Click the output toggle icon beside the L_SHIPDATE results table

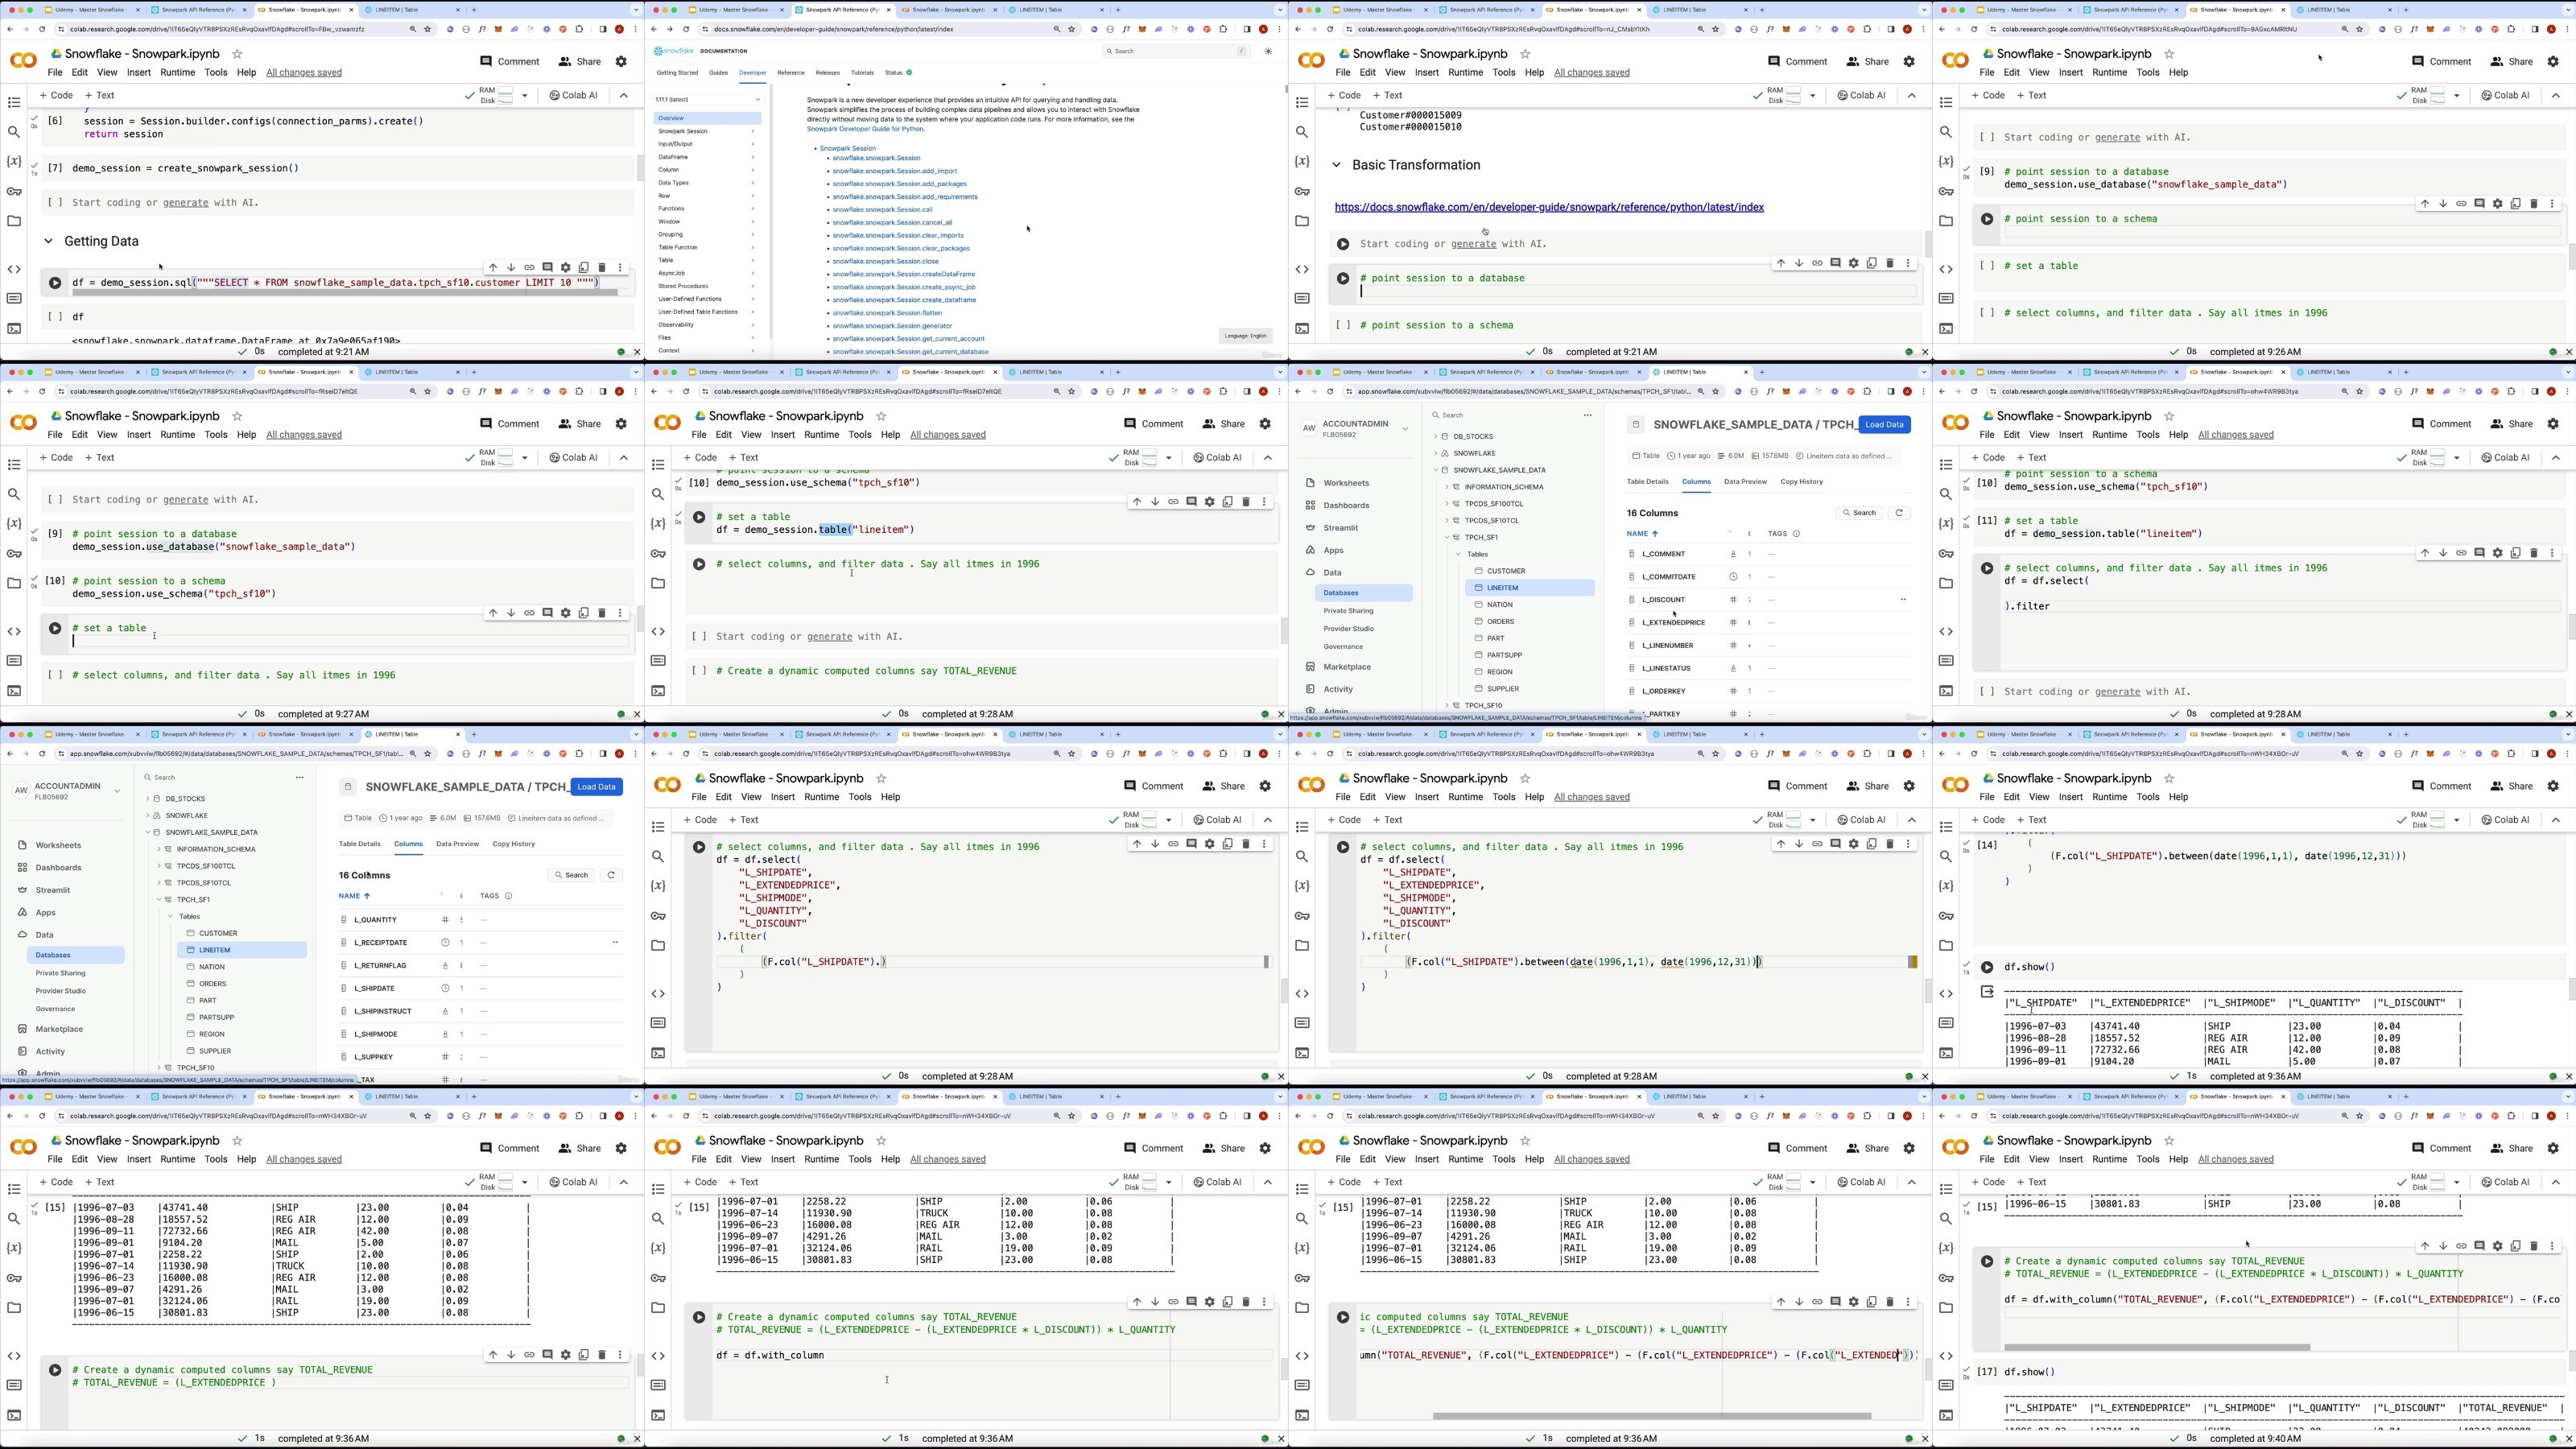[x=1987, y=992]
